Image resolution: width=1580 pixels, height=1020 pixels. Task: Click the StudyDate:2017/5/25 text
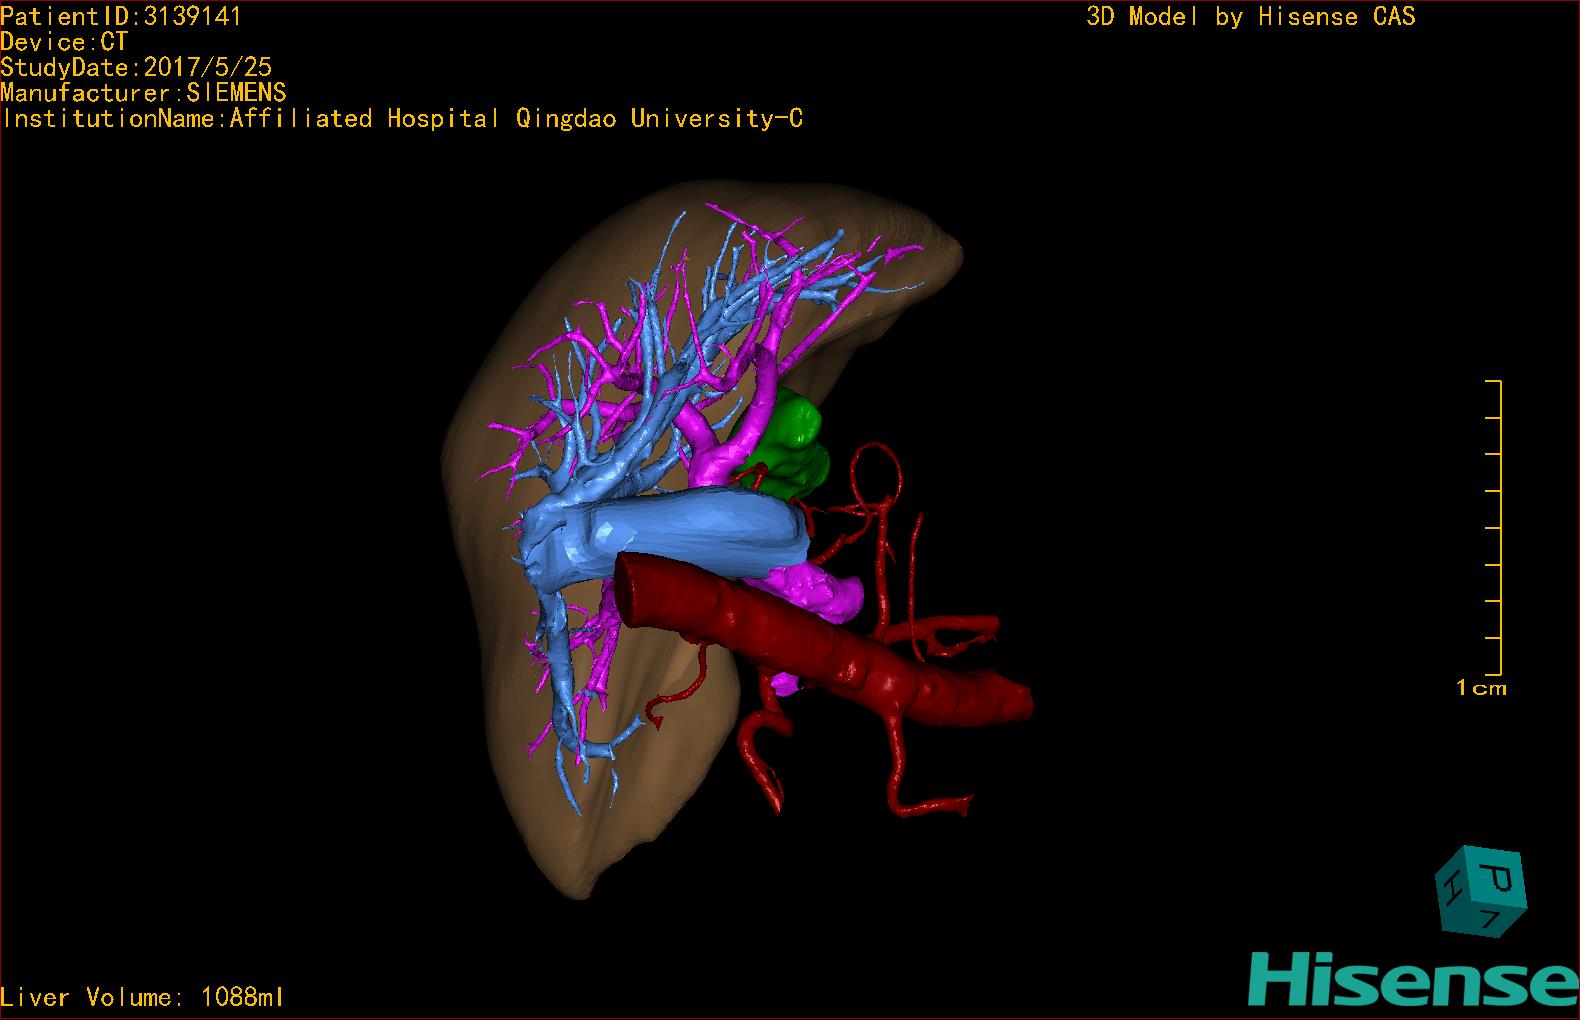click(136, 68)
